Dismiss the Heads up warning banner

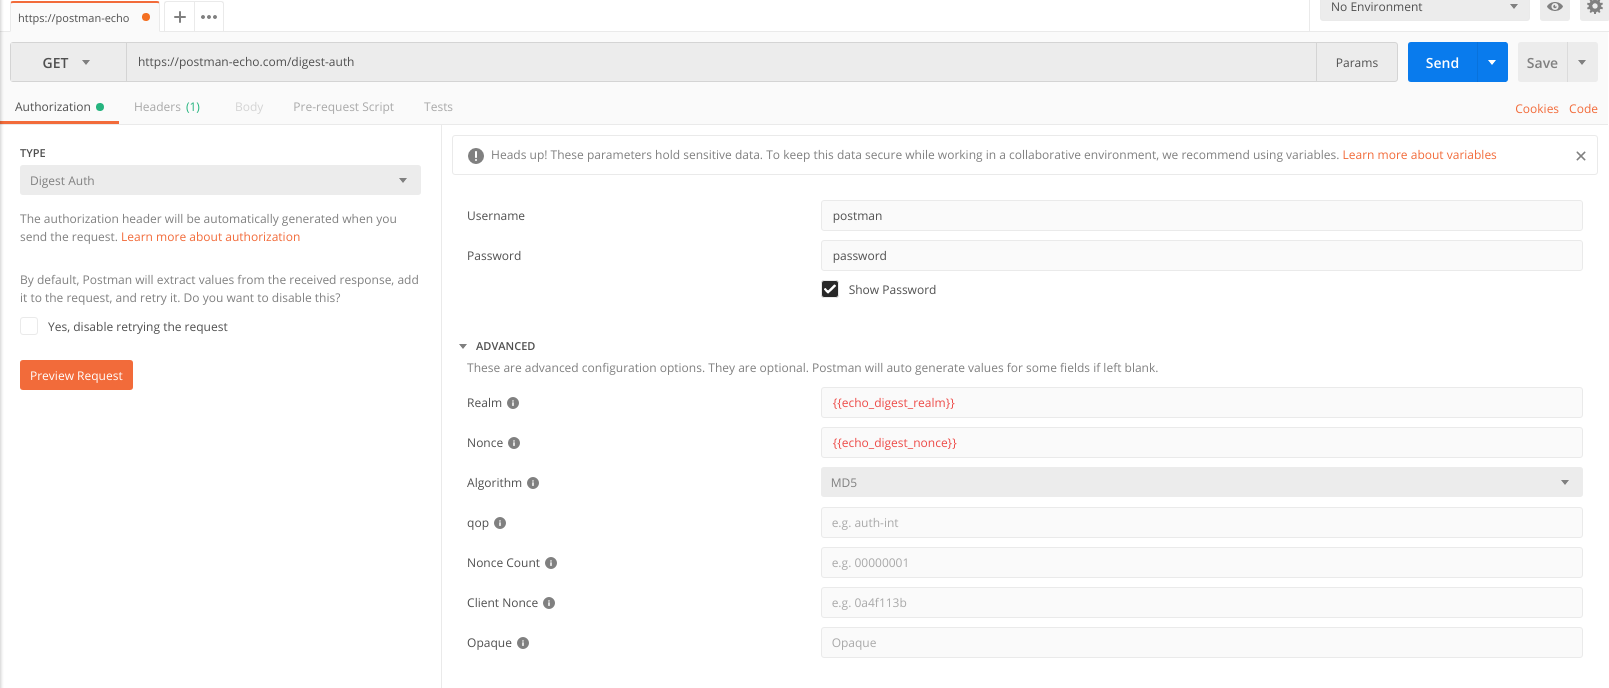coord(1581,156)
